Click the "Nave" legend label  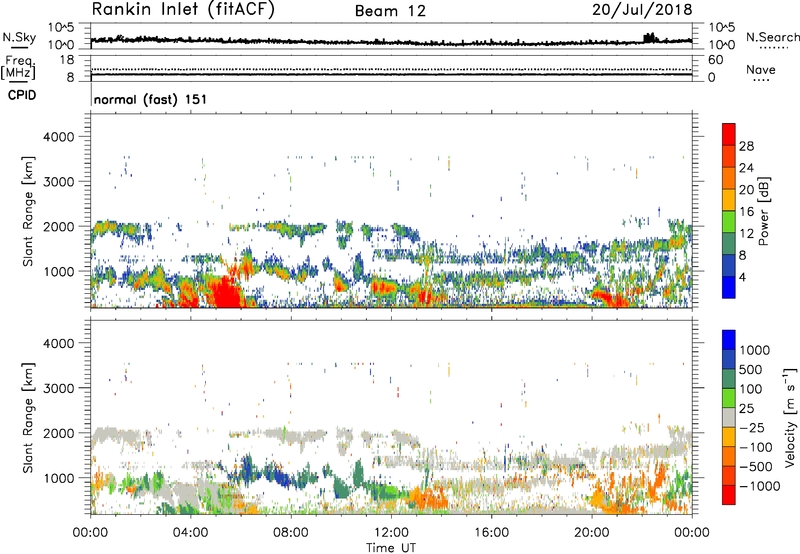coord(761,70)
